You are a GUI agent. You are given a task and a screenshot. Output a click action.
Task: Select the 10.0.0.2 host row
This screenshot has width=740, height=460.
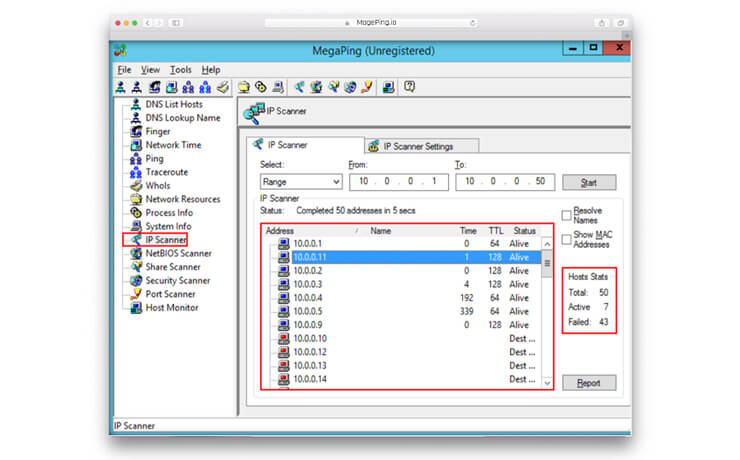point(407,271)
